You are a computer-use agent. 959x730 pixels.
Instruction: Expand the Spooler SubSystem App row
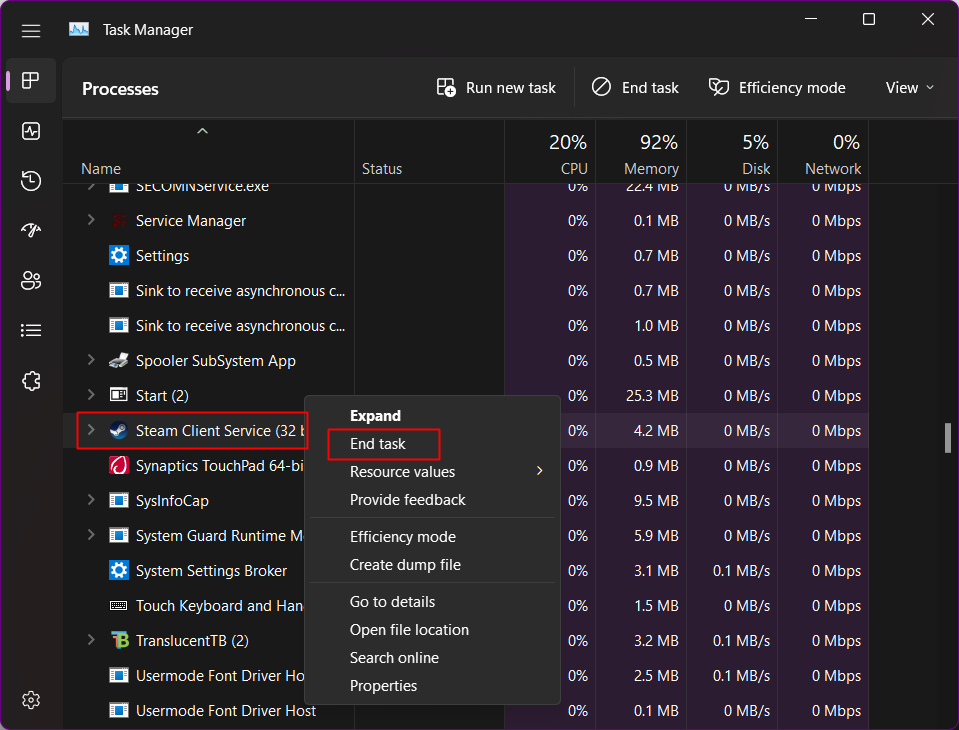point(91,361)
